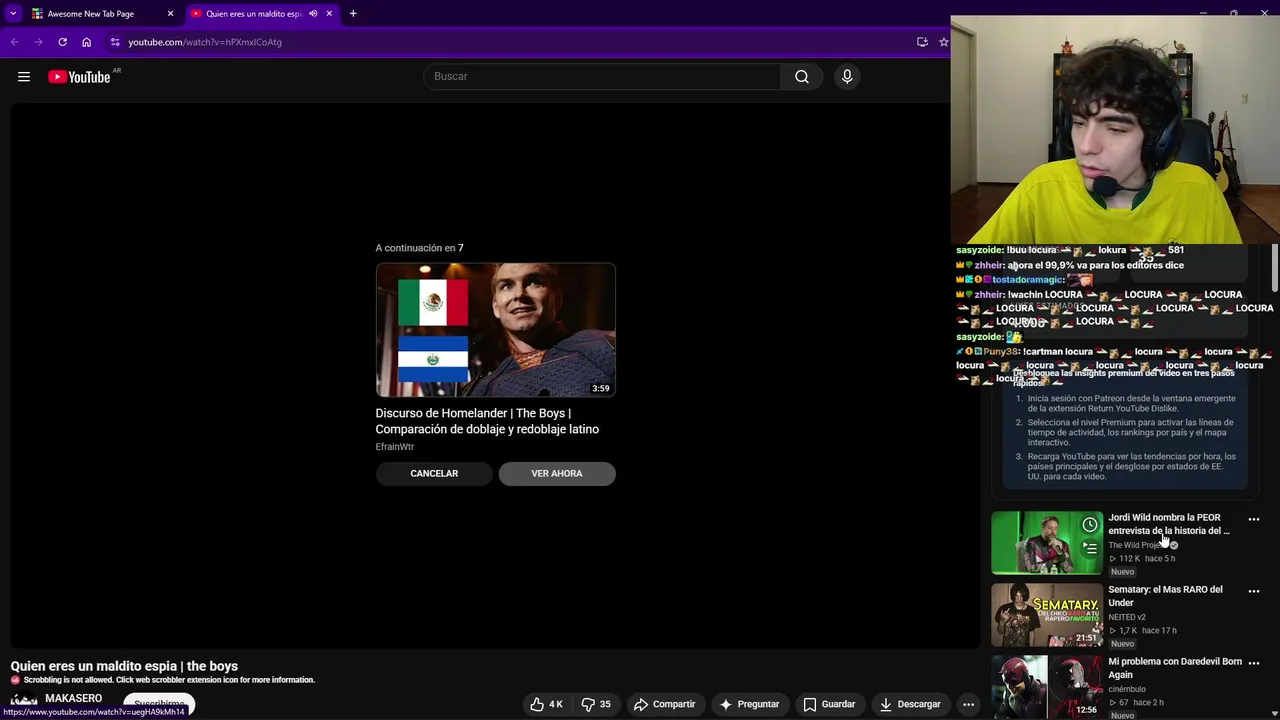Open the YouTube hamburger guide menu
Image resolution: width=1280 pixels, height=720 pixels.
click(24, 77)
